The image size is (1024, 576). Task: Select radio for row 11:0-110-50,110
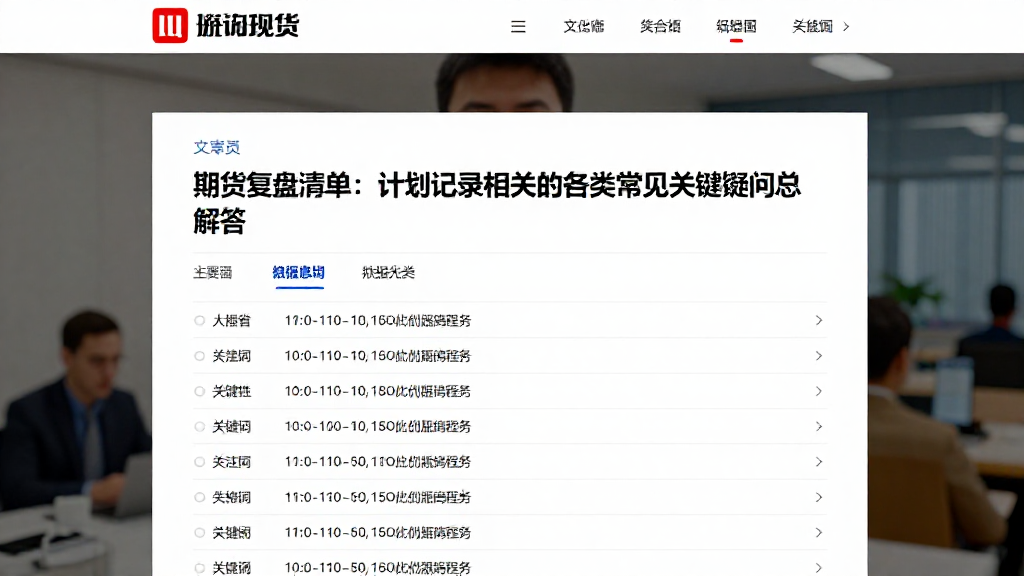pyautogui.click(x=199, y=462)
